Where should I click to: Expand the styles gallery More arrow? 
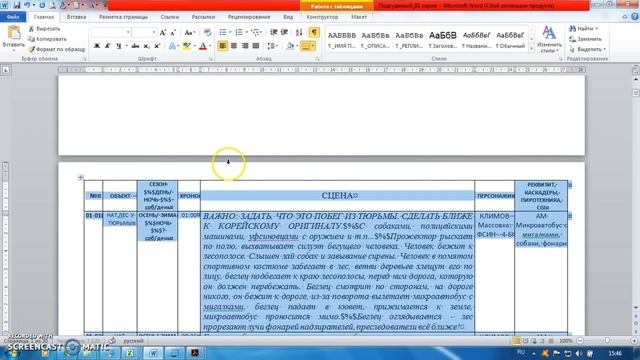pyautogui.click(x=531, y=48)
